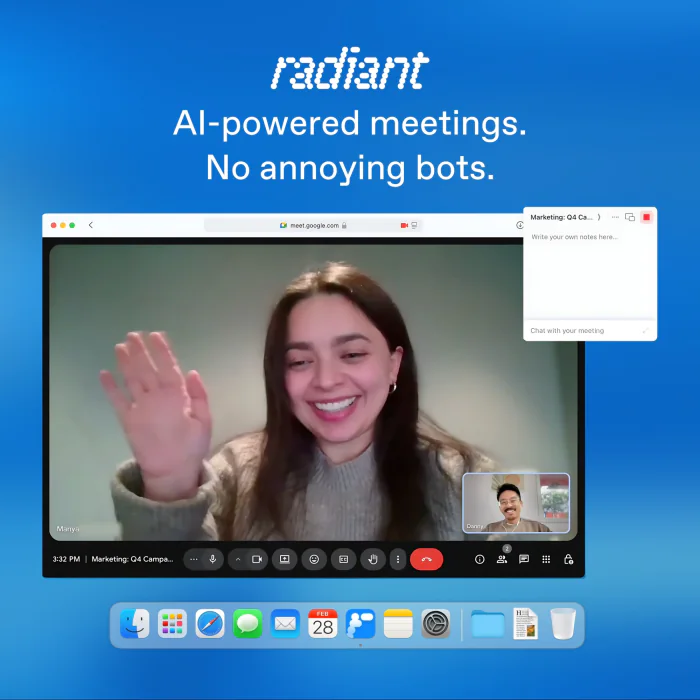
Task: Click the screen icon in address bar
Action: click(x=414, y=225)
